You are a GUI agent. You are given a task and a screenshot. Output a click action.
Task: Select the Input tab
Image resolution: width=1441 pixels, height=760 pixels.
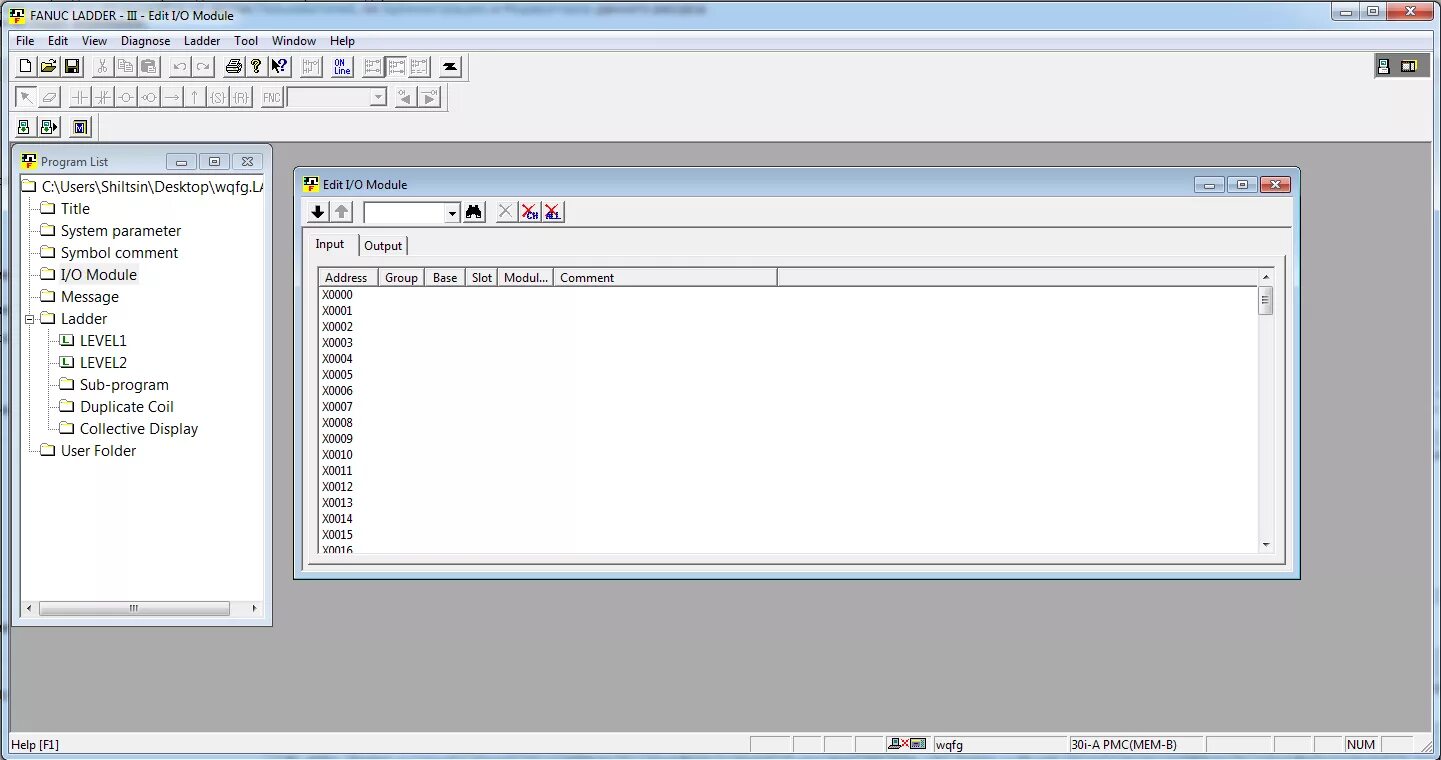pyautogui.click(x=330, y=244)
